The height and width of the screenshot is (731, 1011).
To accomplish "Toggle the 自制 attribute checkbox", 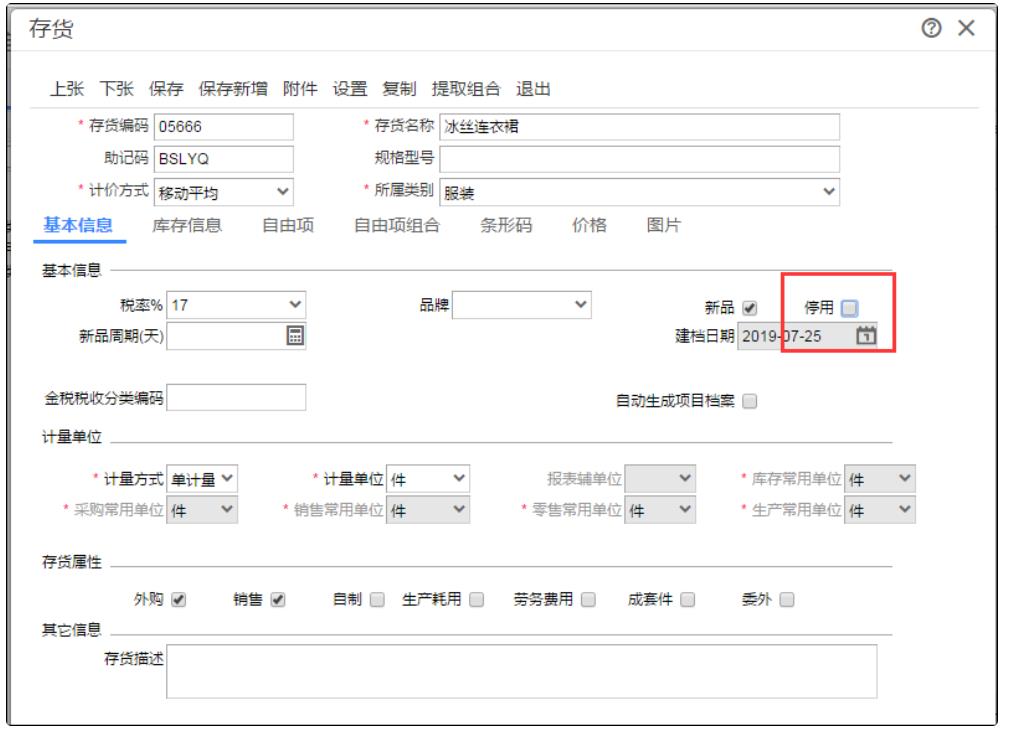I will click(x=377, y=600).
